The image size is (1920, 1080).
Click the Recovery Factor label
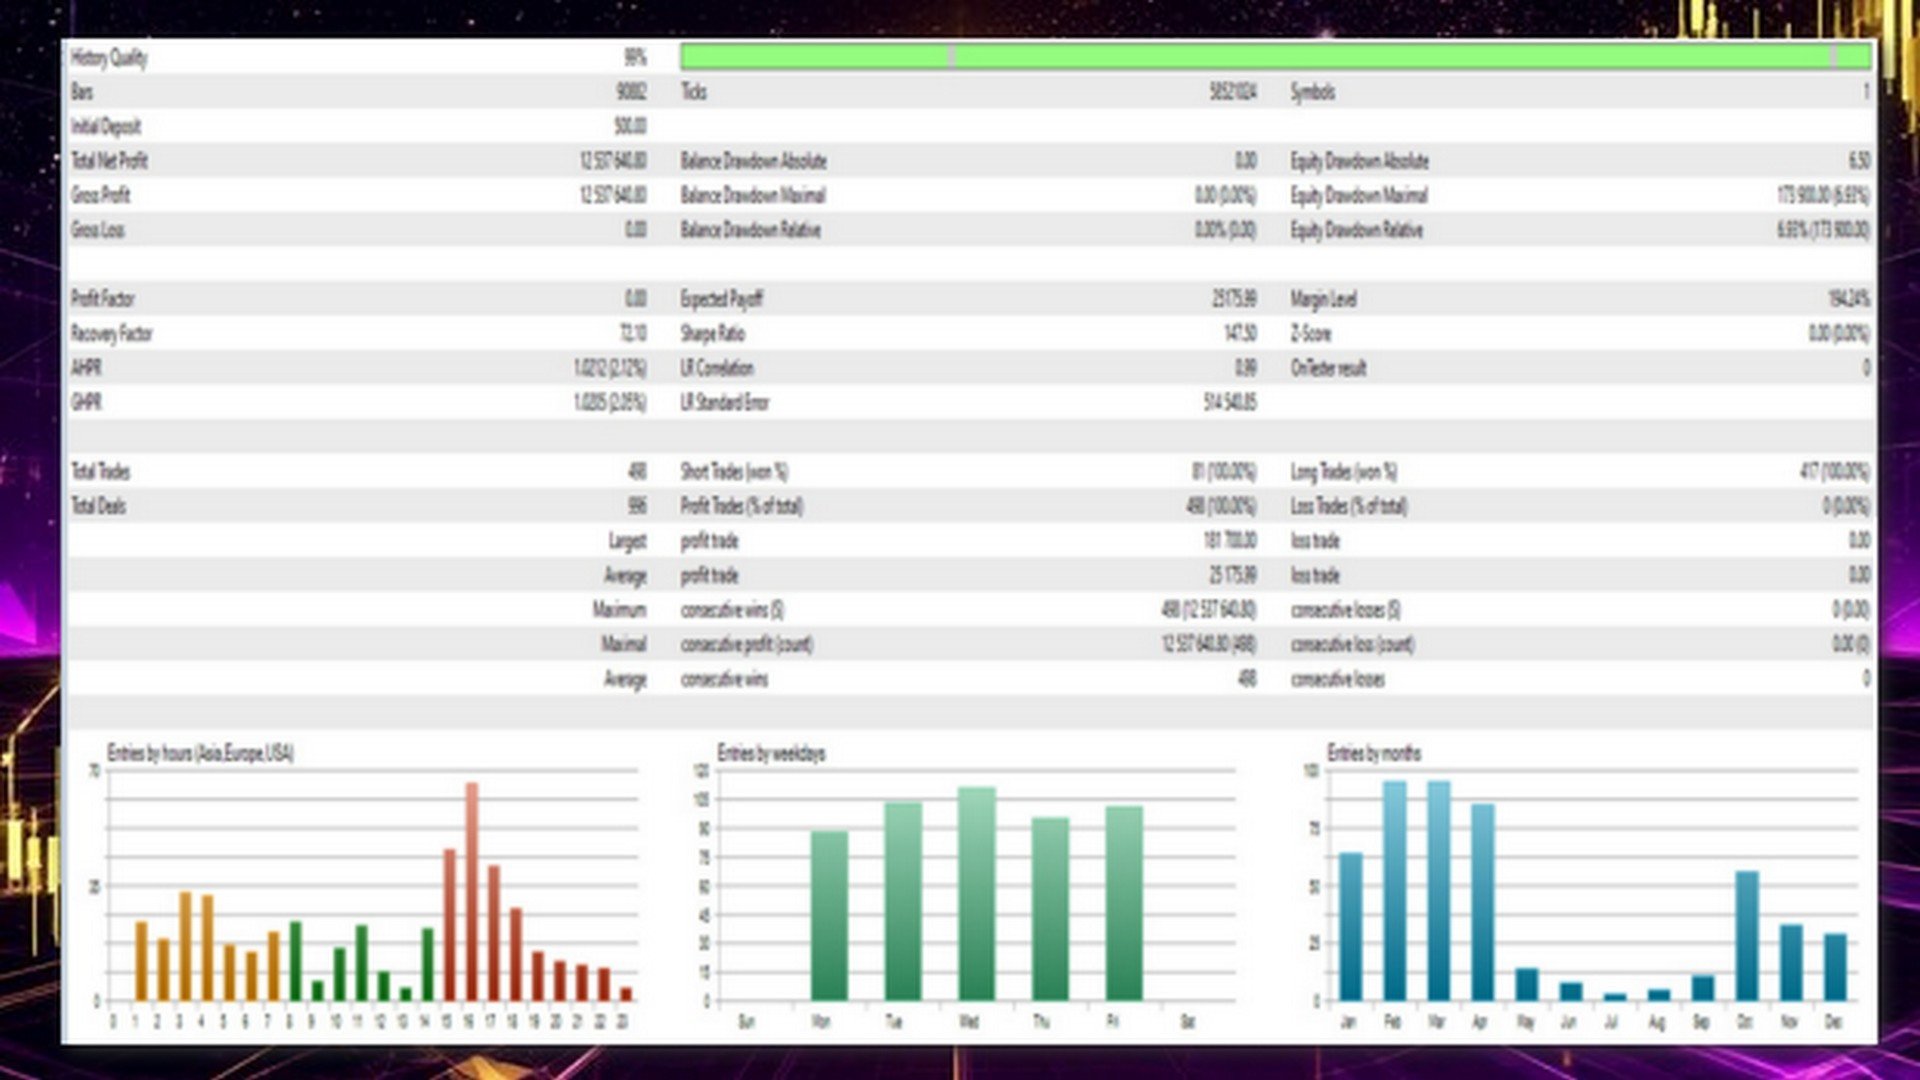[112, 333]
